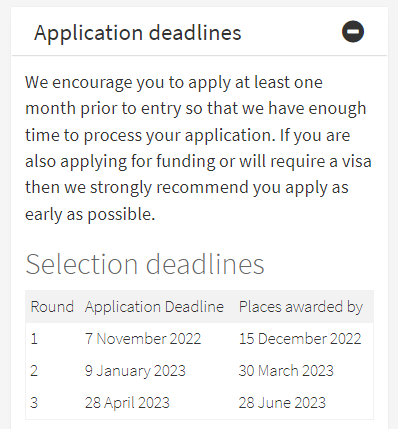This screenshot has height=429, width=398.
Task: Click the 30 March 2023 cell
Action: pyautogui.click(x=286, y=371)
